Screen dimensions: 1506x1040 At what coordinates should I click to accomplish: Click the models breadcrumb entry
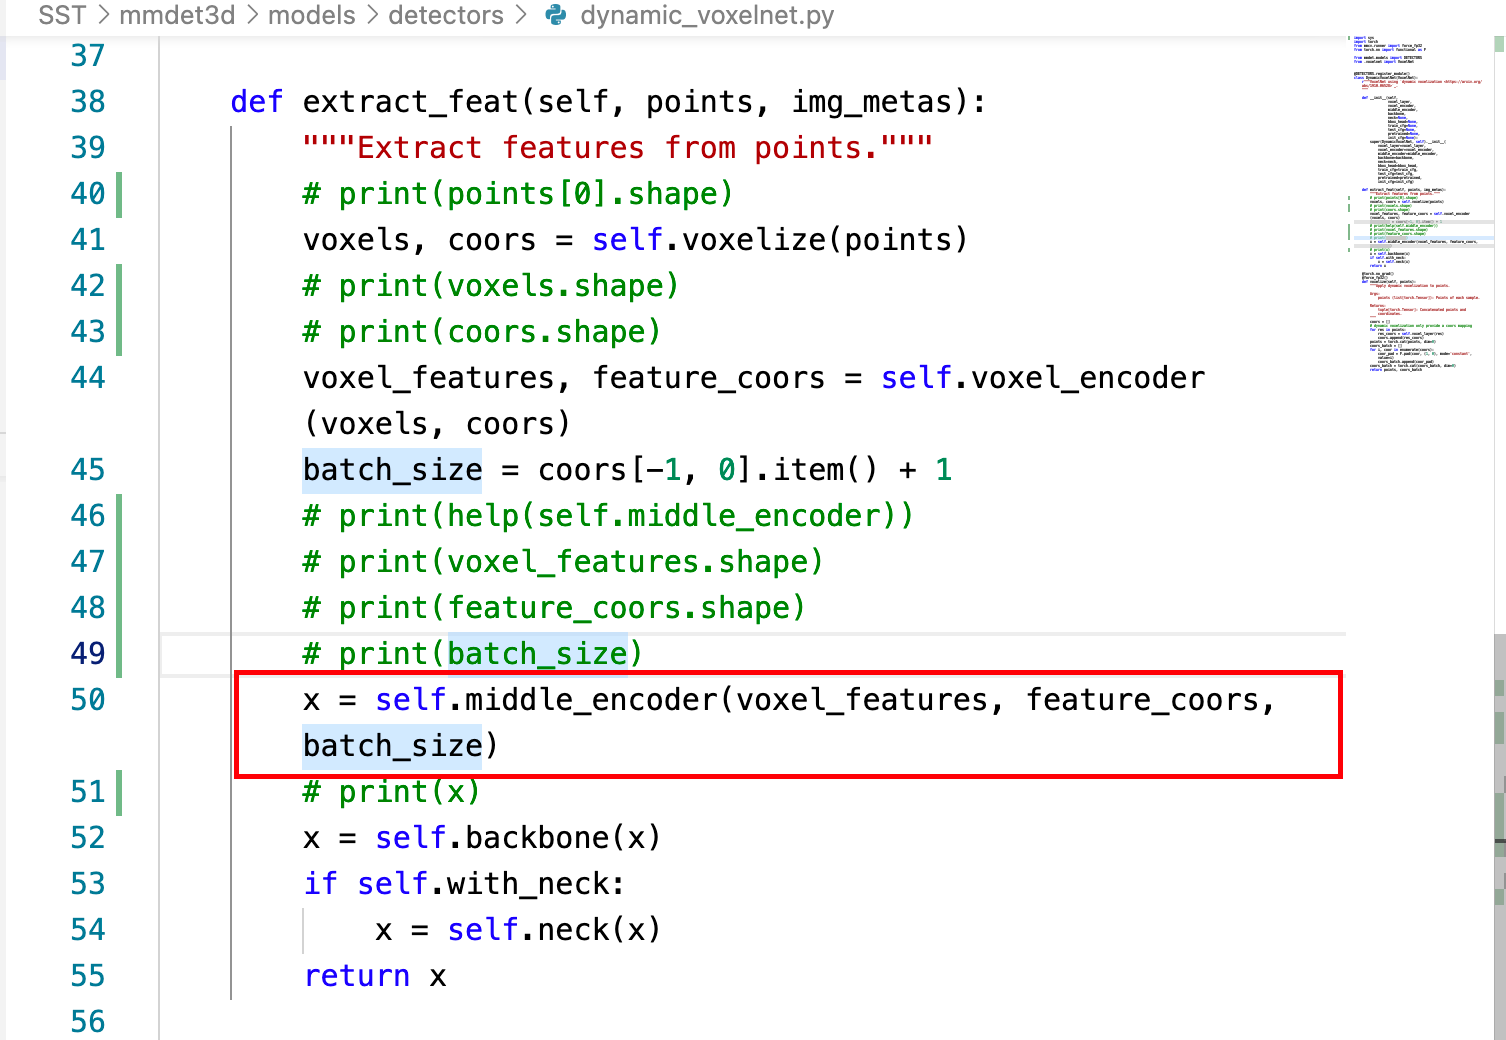[x=312, y=15]
